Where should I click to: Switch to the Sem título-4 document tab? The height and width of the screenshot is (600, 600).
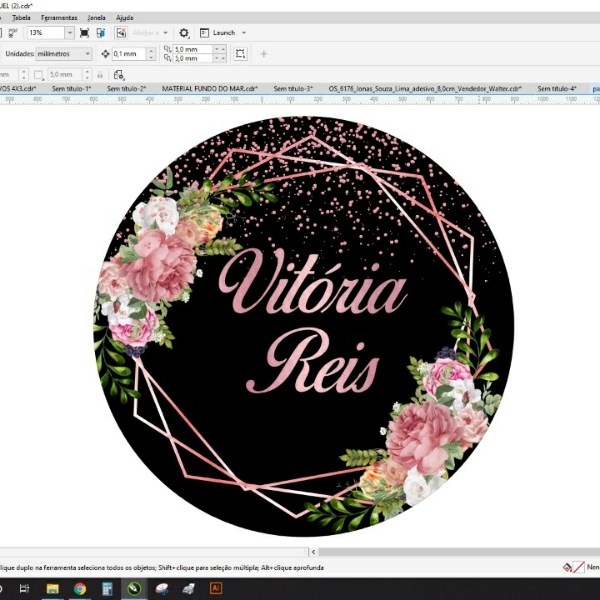(x=557, y=88)
